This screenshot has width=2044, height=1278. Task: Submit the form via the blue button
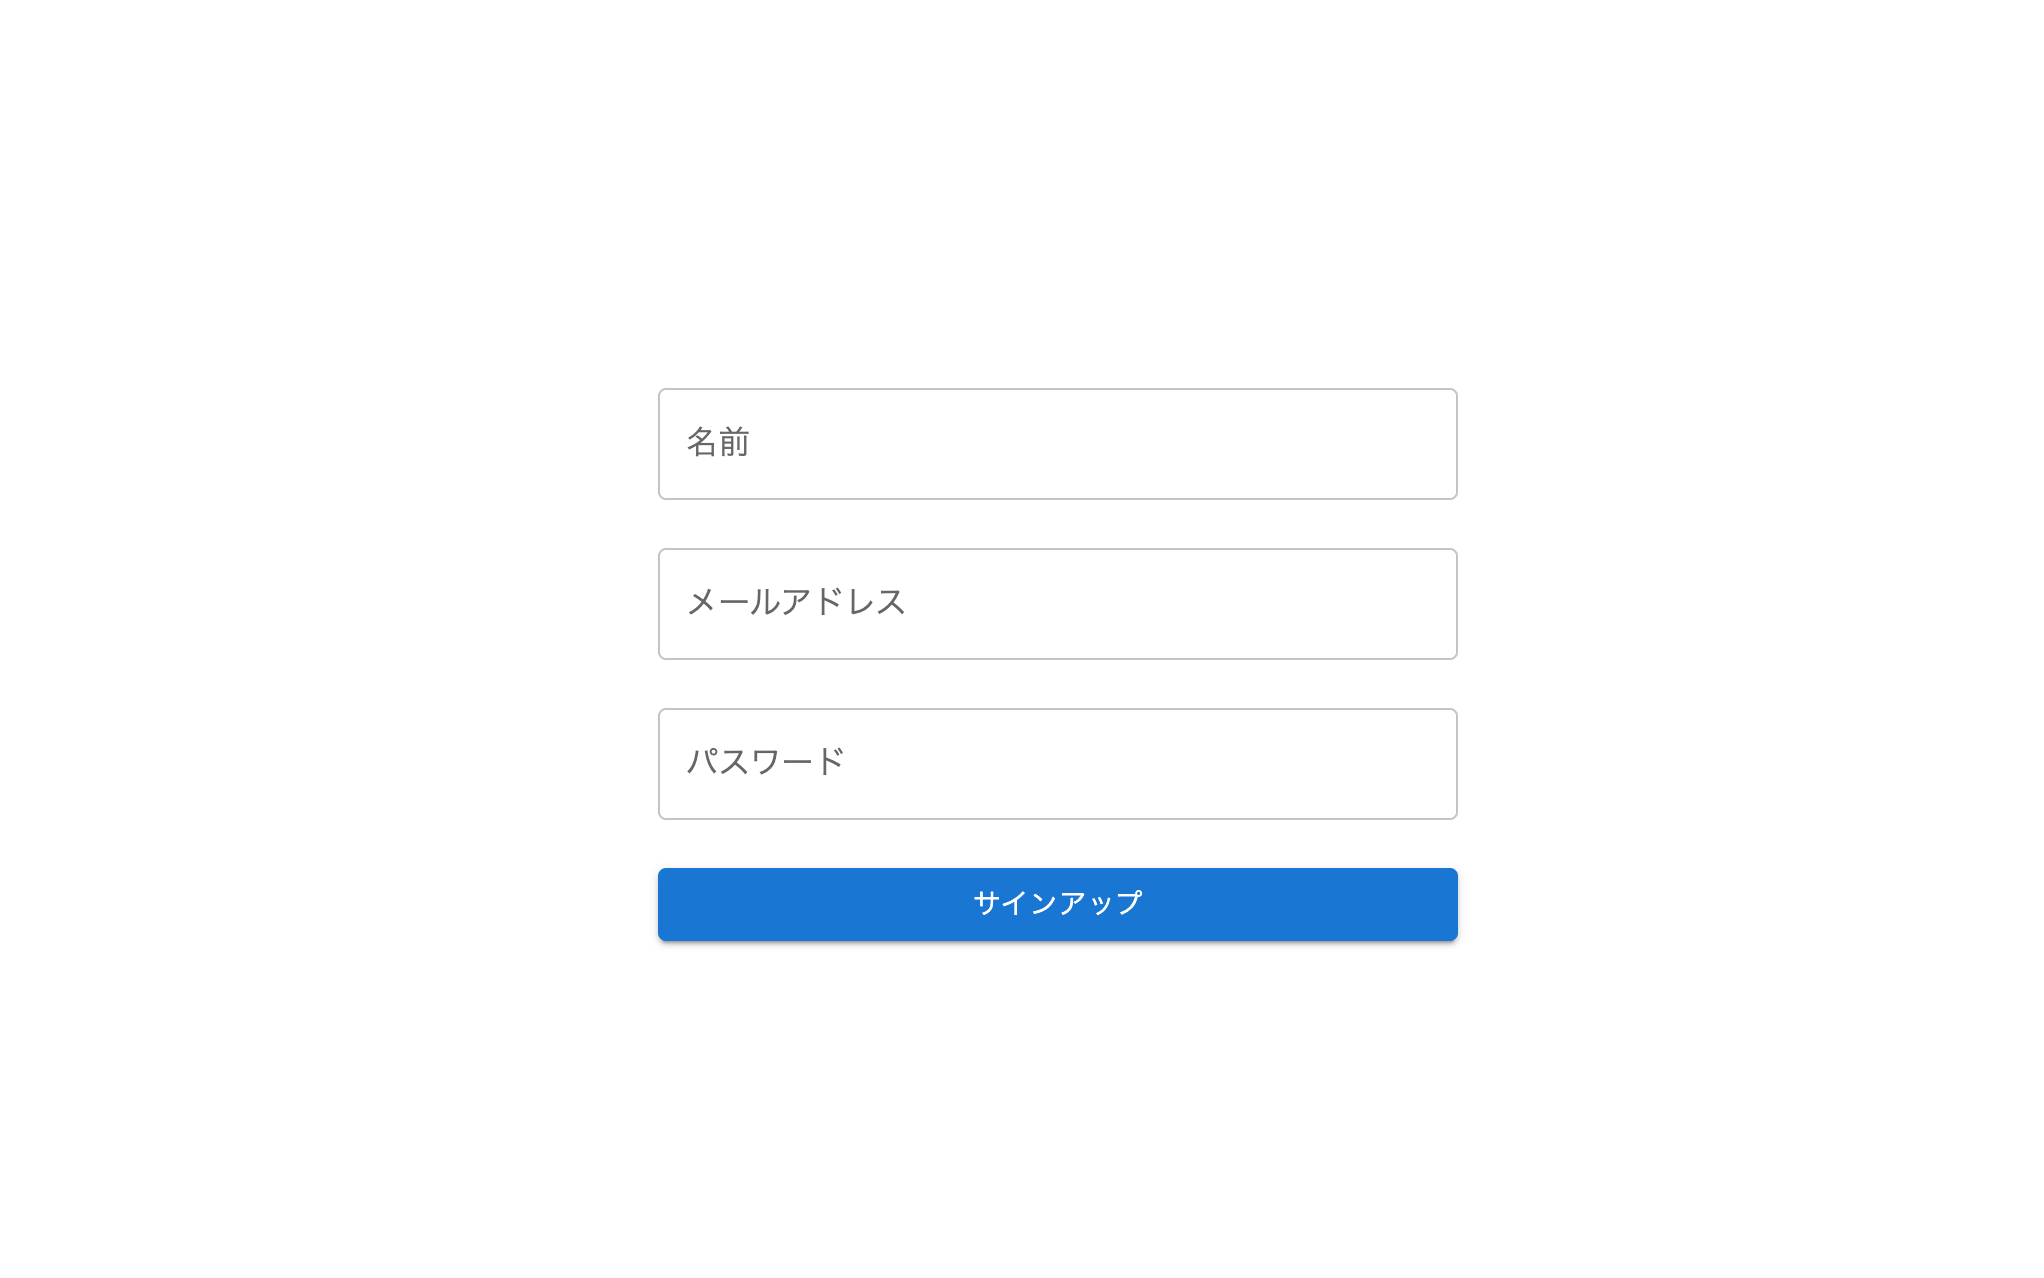tap(1057, 904)
